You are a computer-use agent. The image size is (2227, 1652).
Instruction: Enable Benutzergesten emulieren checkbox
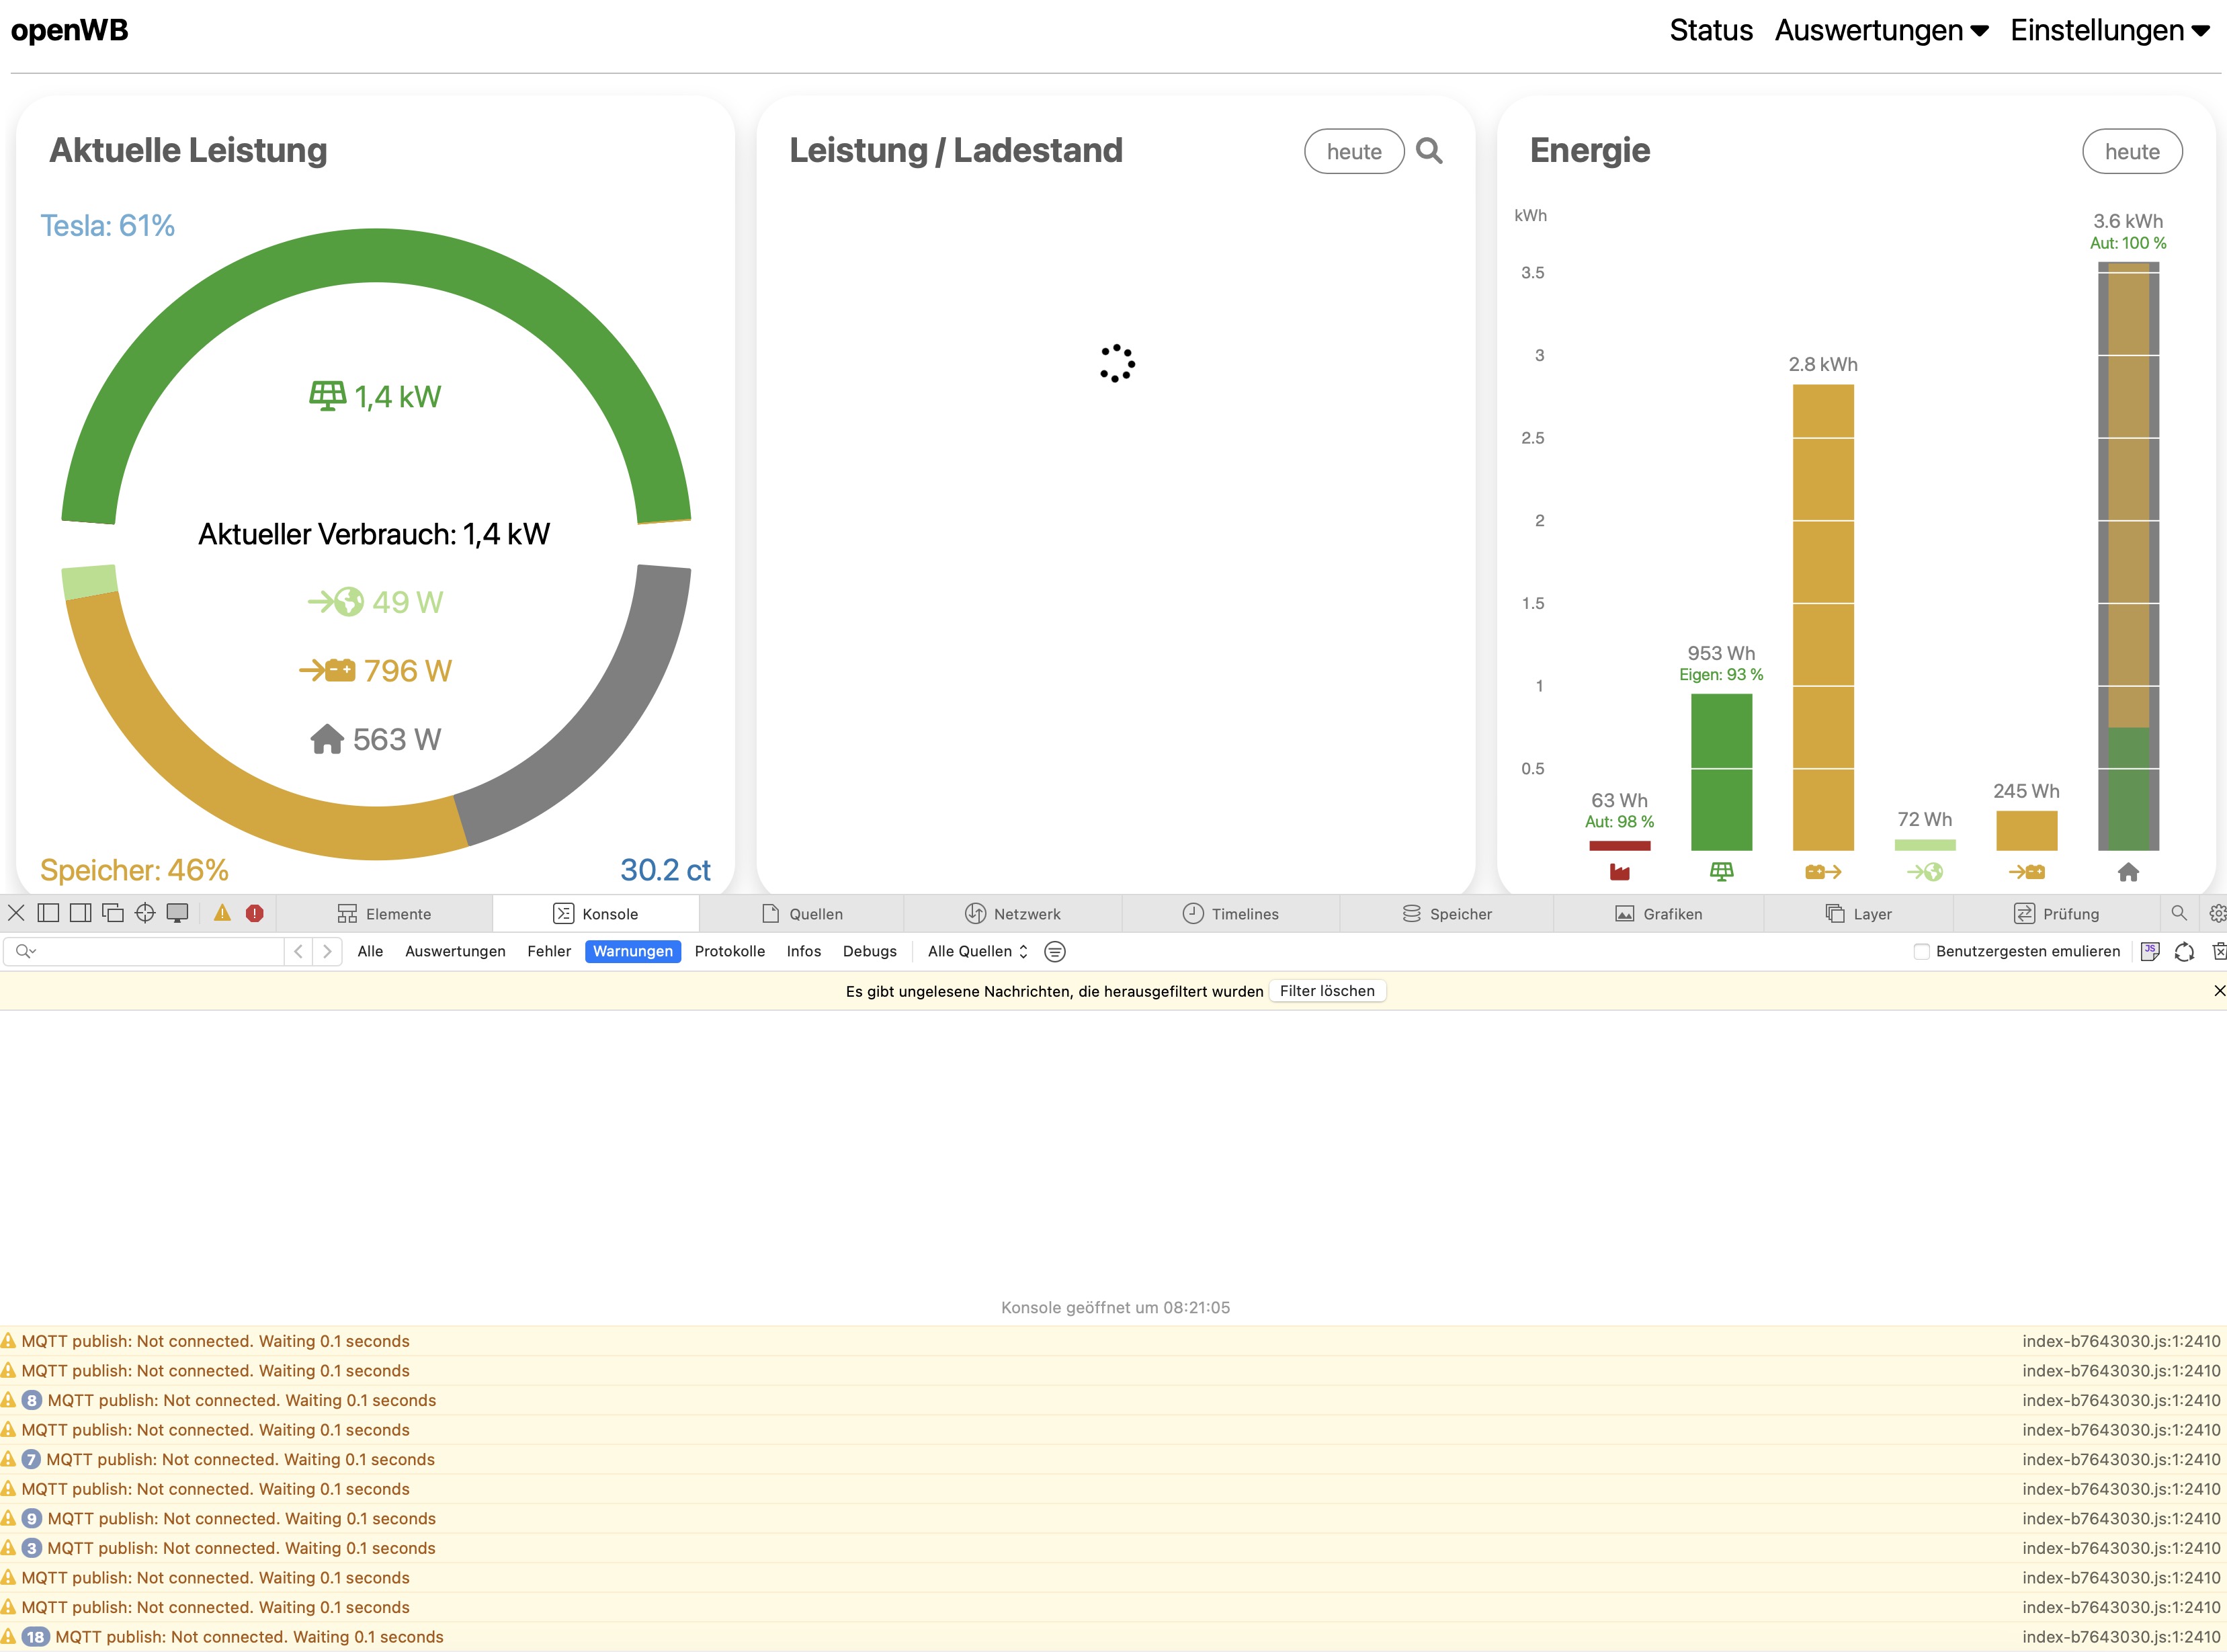coord(1921,951)
